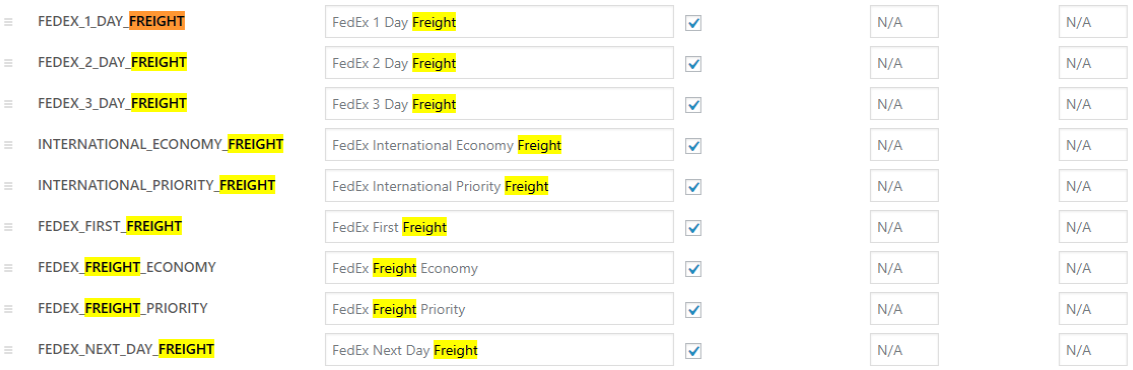Click drag handle beside FEDEX_NEXT_DAY_FREIGHT
The image size is (1133, 370).
(9, 350)
